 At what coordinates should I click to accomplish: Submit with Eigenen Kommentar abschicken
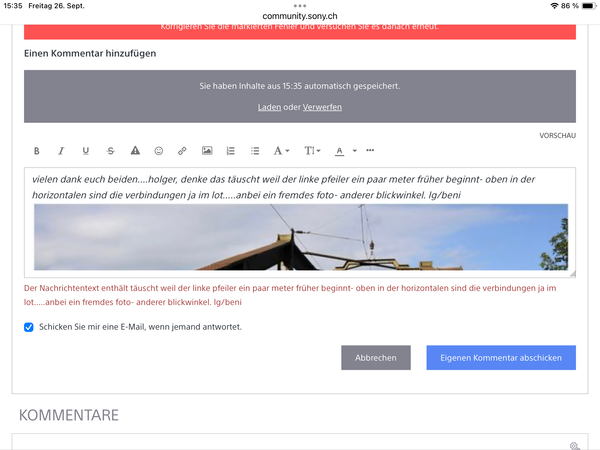tap(501, 358)
